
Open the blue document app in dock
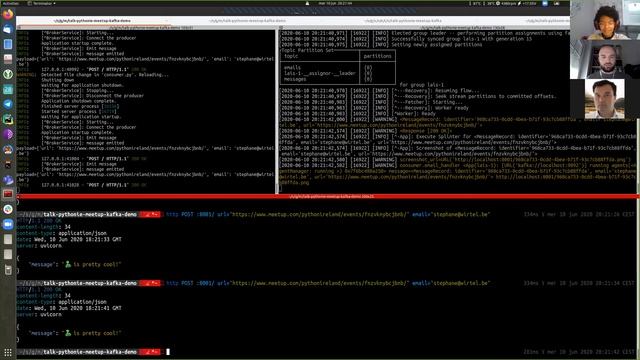point(8,44)
